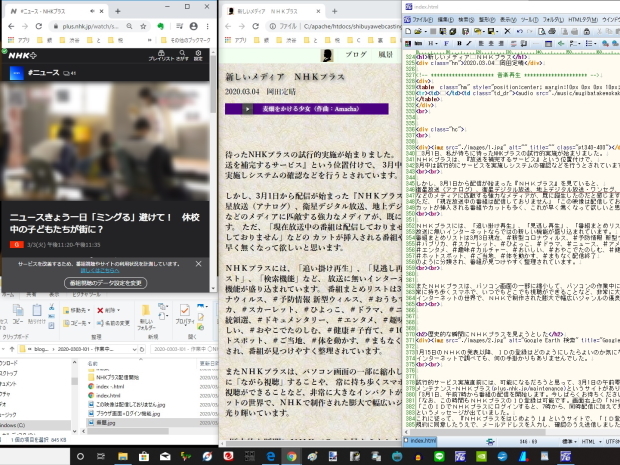The width and height of the screenshot is (620, 465).
Task: Bookmark the NHK page with the star icon
Action: point(143,26)
